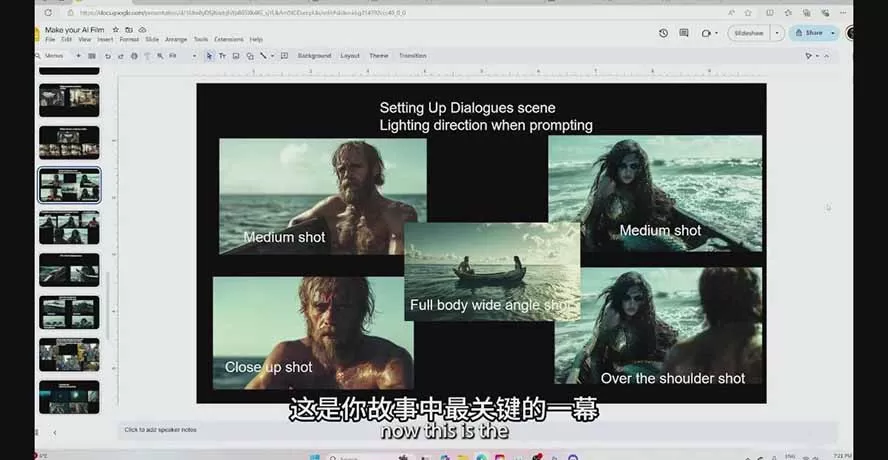888x460 pixels.
Task: Open the comments panel icon
Action: [x=684, y=33]
